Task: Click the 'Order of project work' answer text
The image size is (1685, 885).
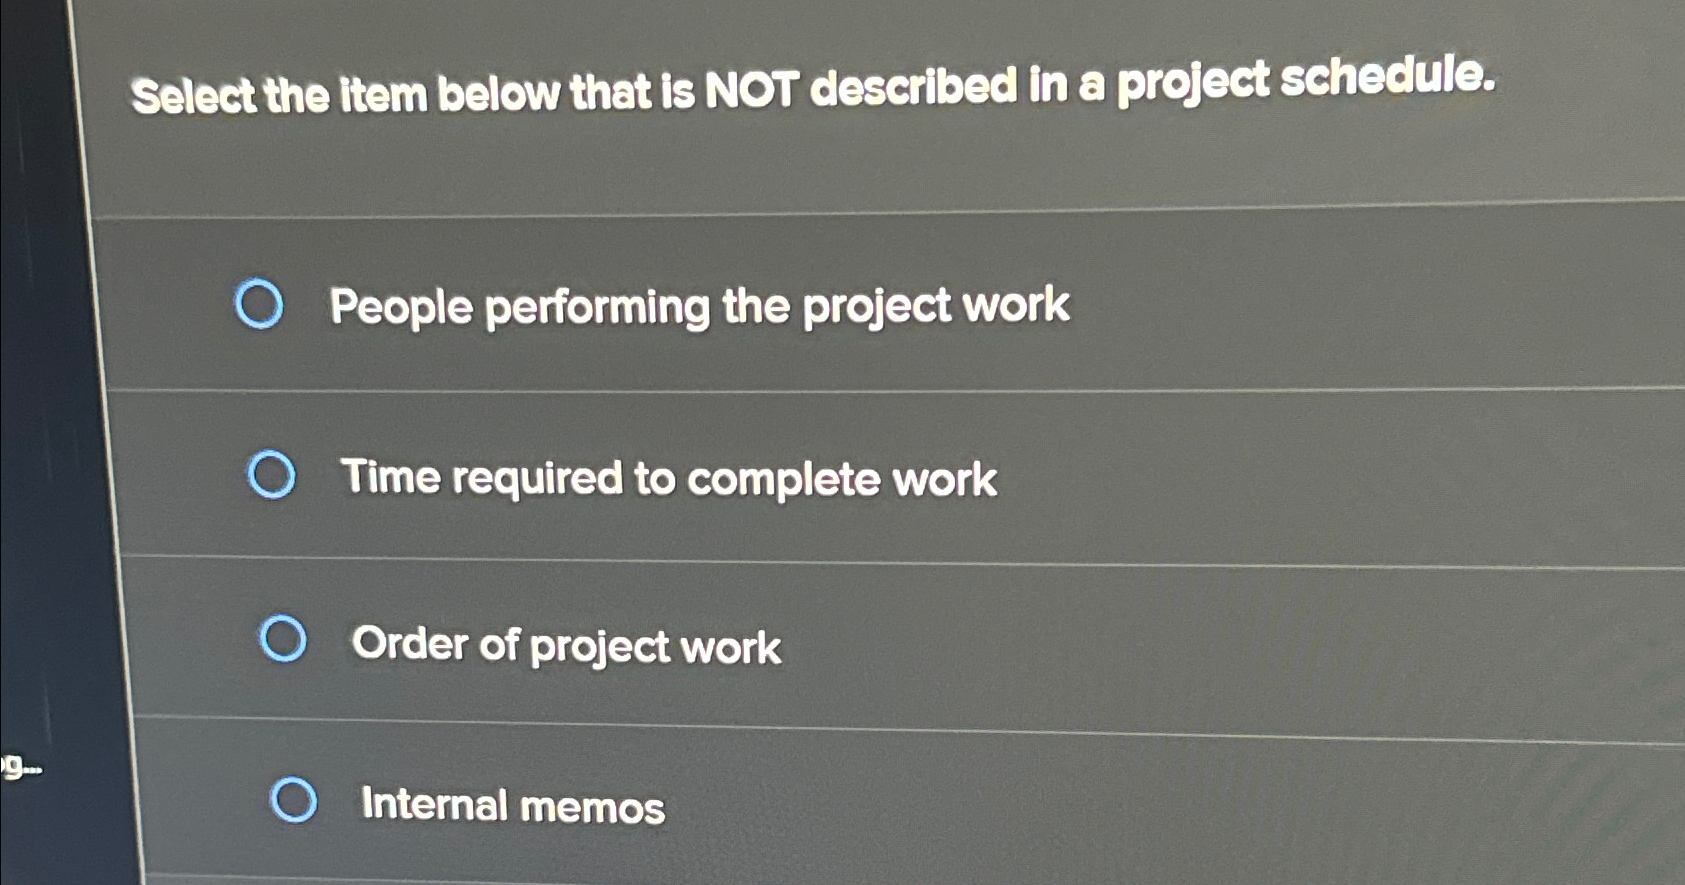Action: pos(565,646)
